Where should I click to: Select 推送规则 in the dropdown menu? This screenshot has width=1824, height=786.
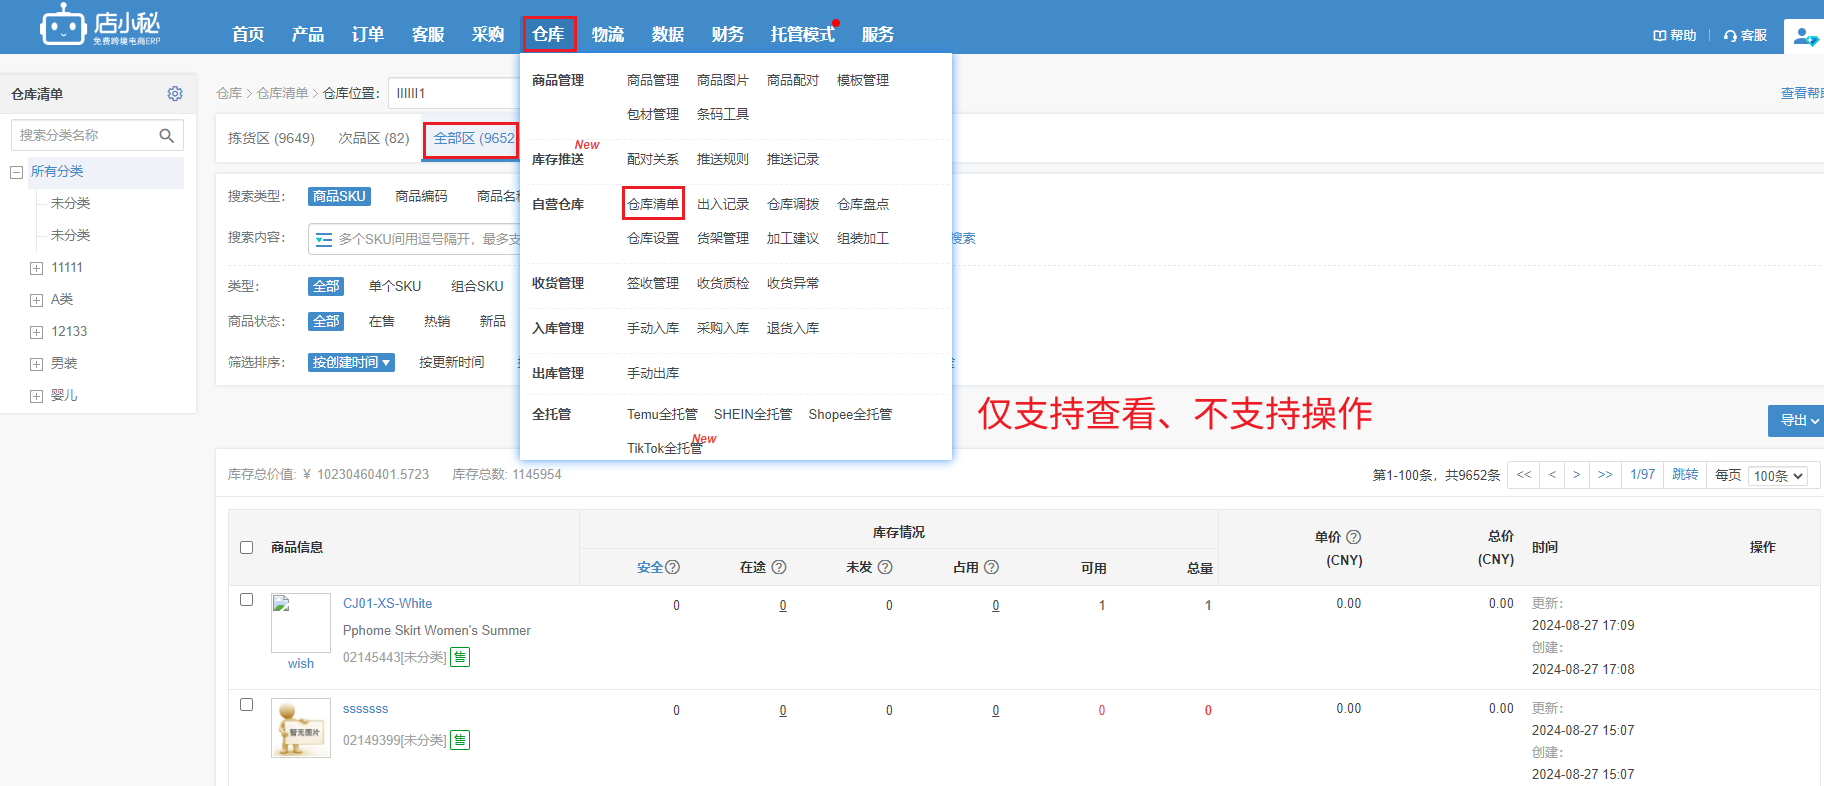[723, 159]
